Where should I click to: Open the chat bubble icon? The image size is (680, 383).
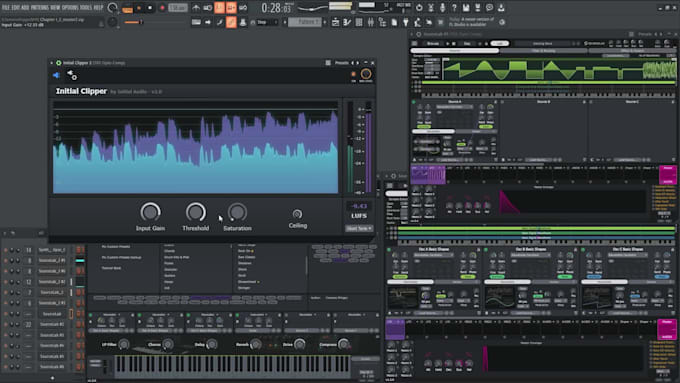(489, 8)
